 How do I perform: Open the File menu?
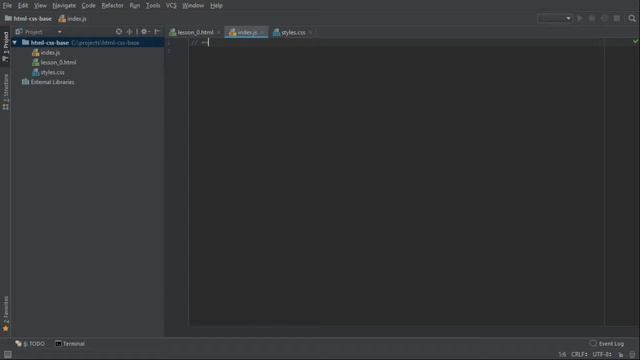point(7,6)
